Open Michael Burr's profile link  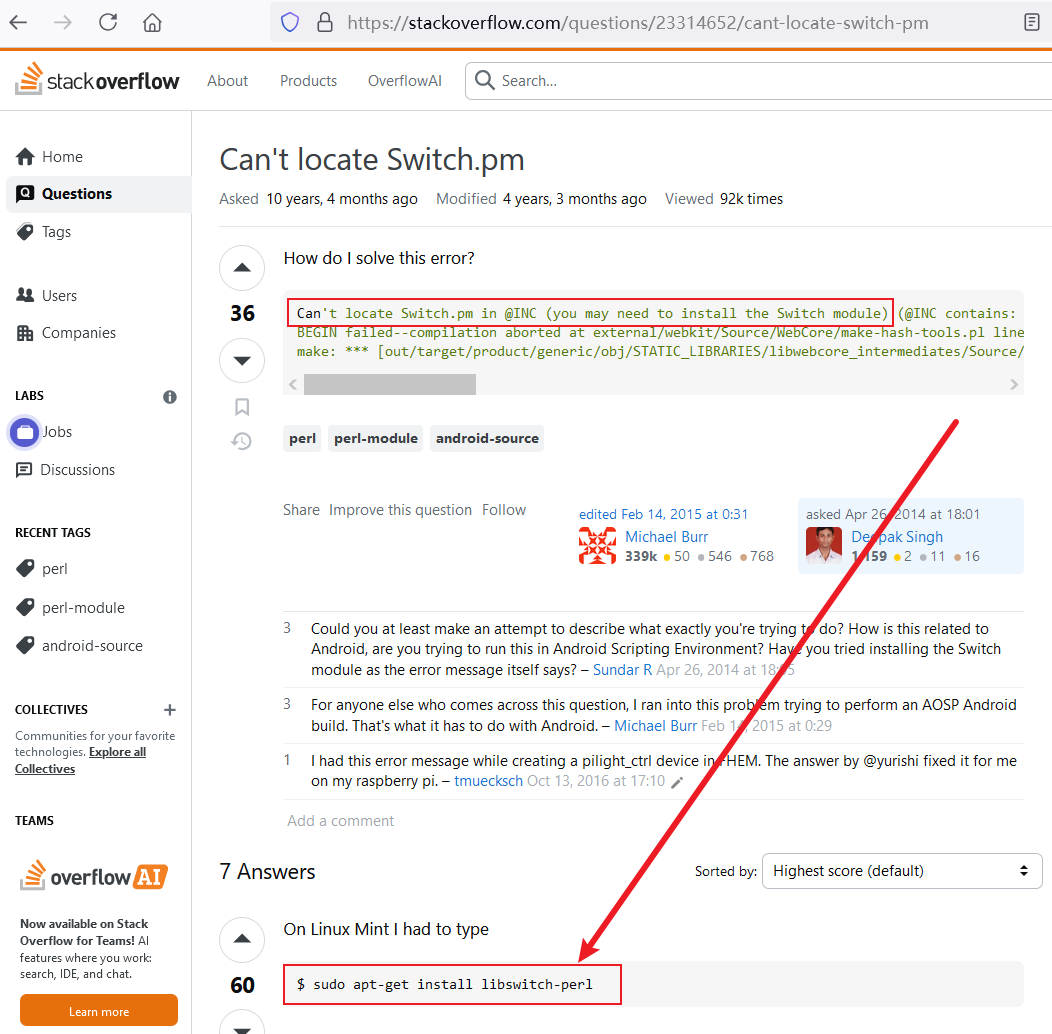666,537
